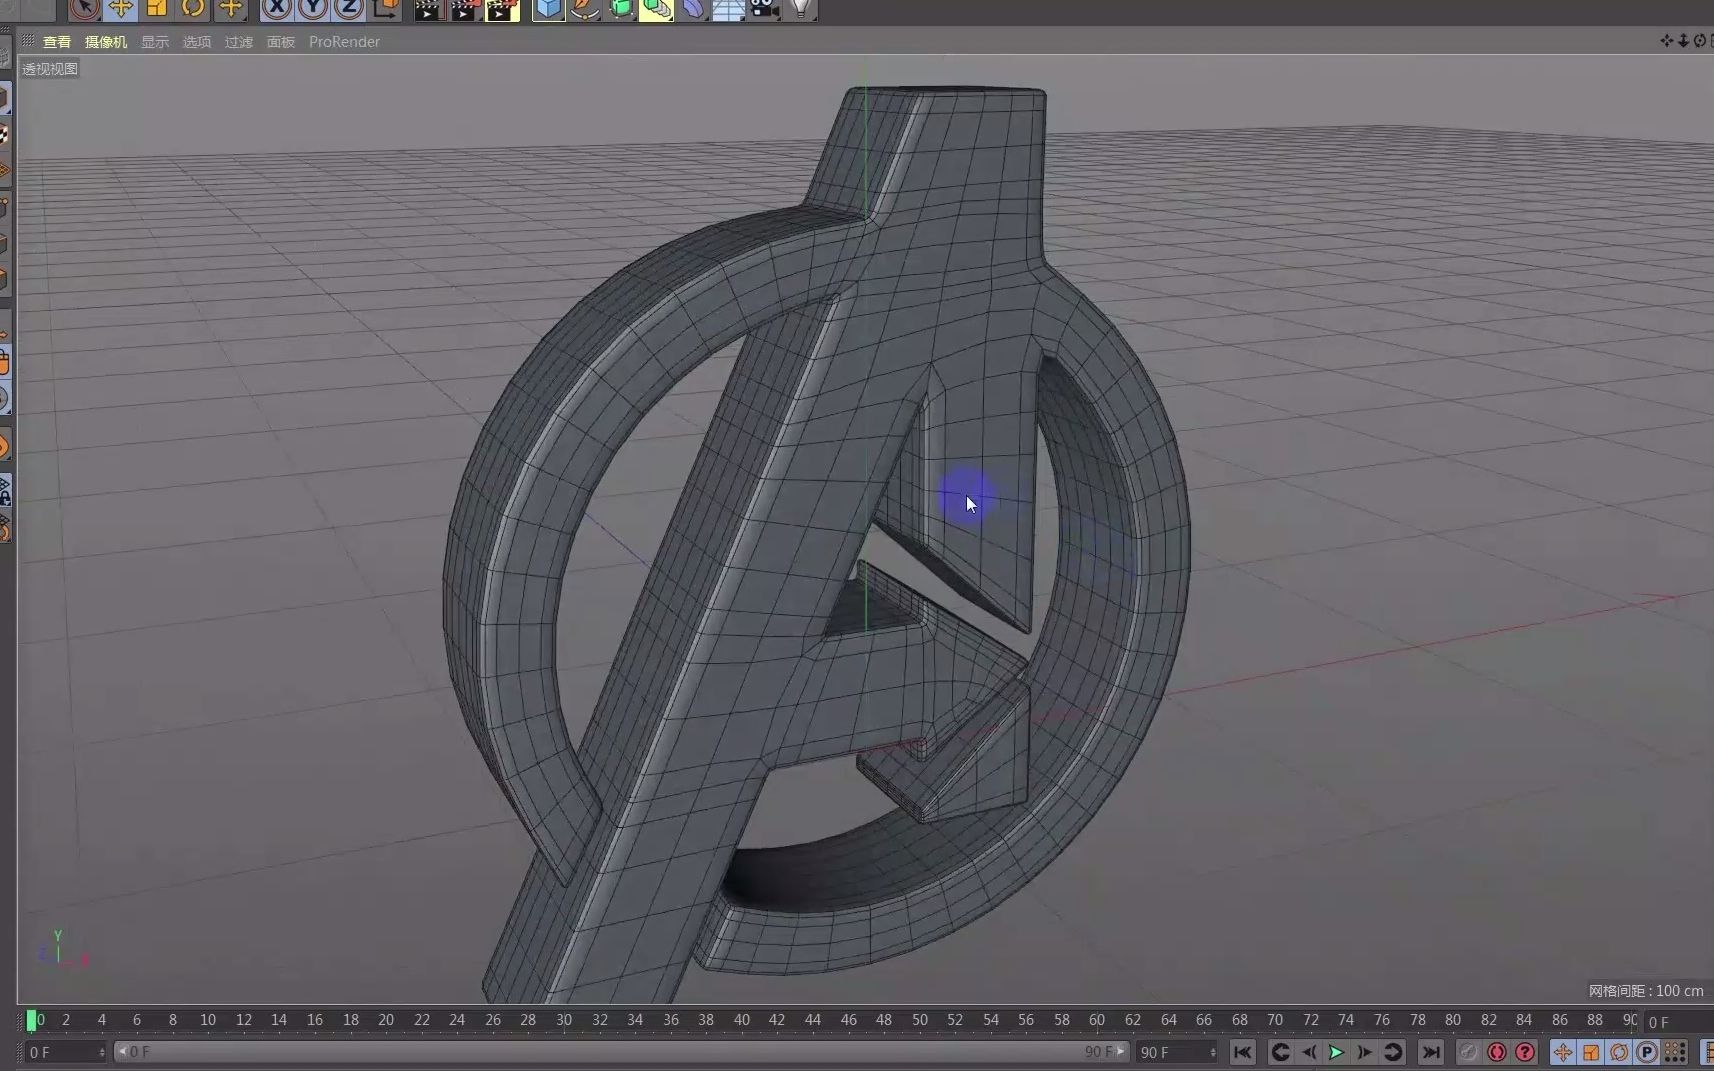This screenshot has width=1714, height=1071.
Task: Go to end of animation
Action: click(x=1431, y=1052)
